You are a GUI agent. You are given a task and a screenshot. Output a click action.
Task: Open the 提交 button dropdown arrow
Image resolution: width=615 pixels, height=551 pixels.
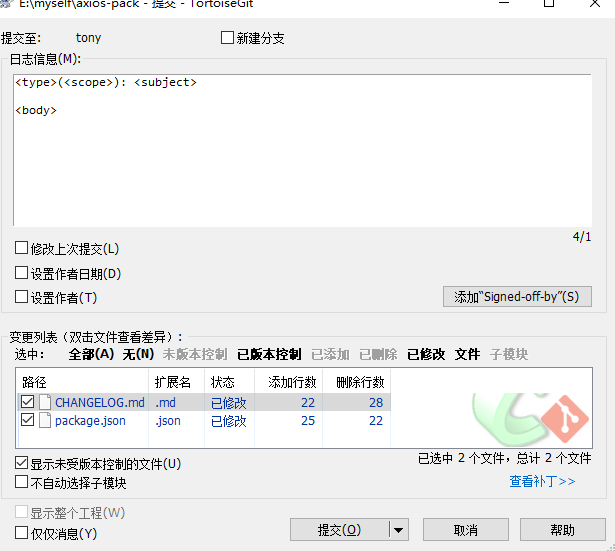(x=399, y=530)
